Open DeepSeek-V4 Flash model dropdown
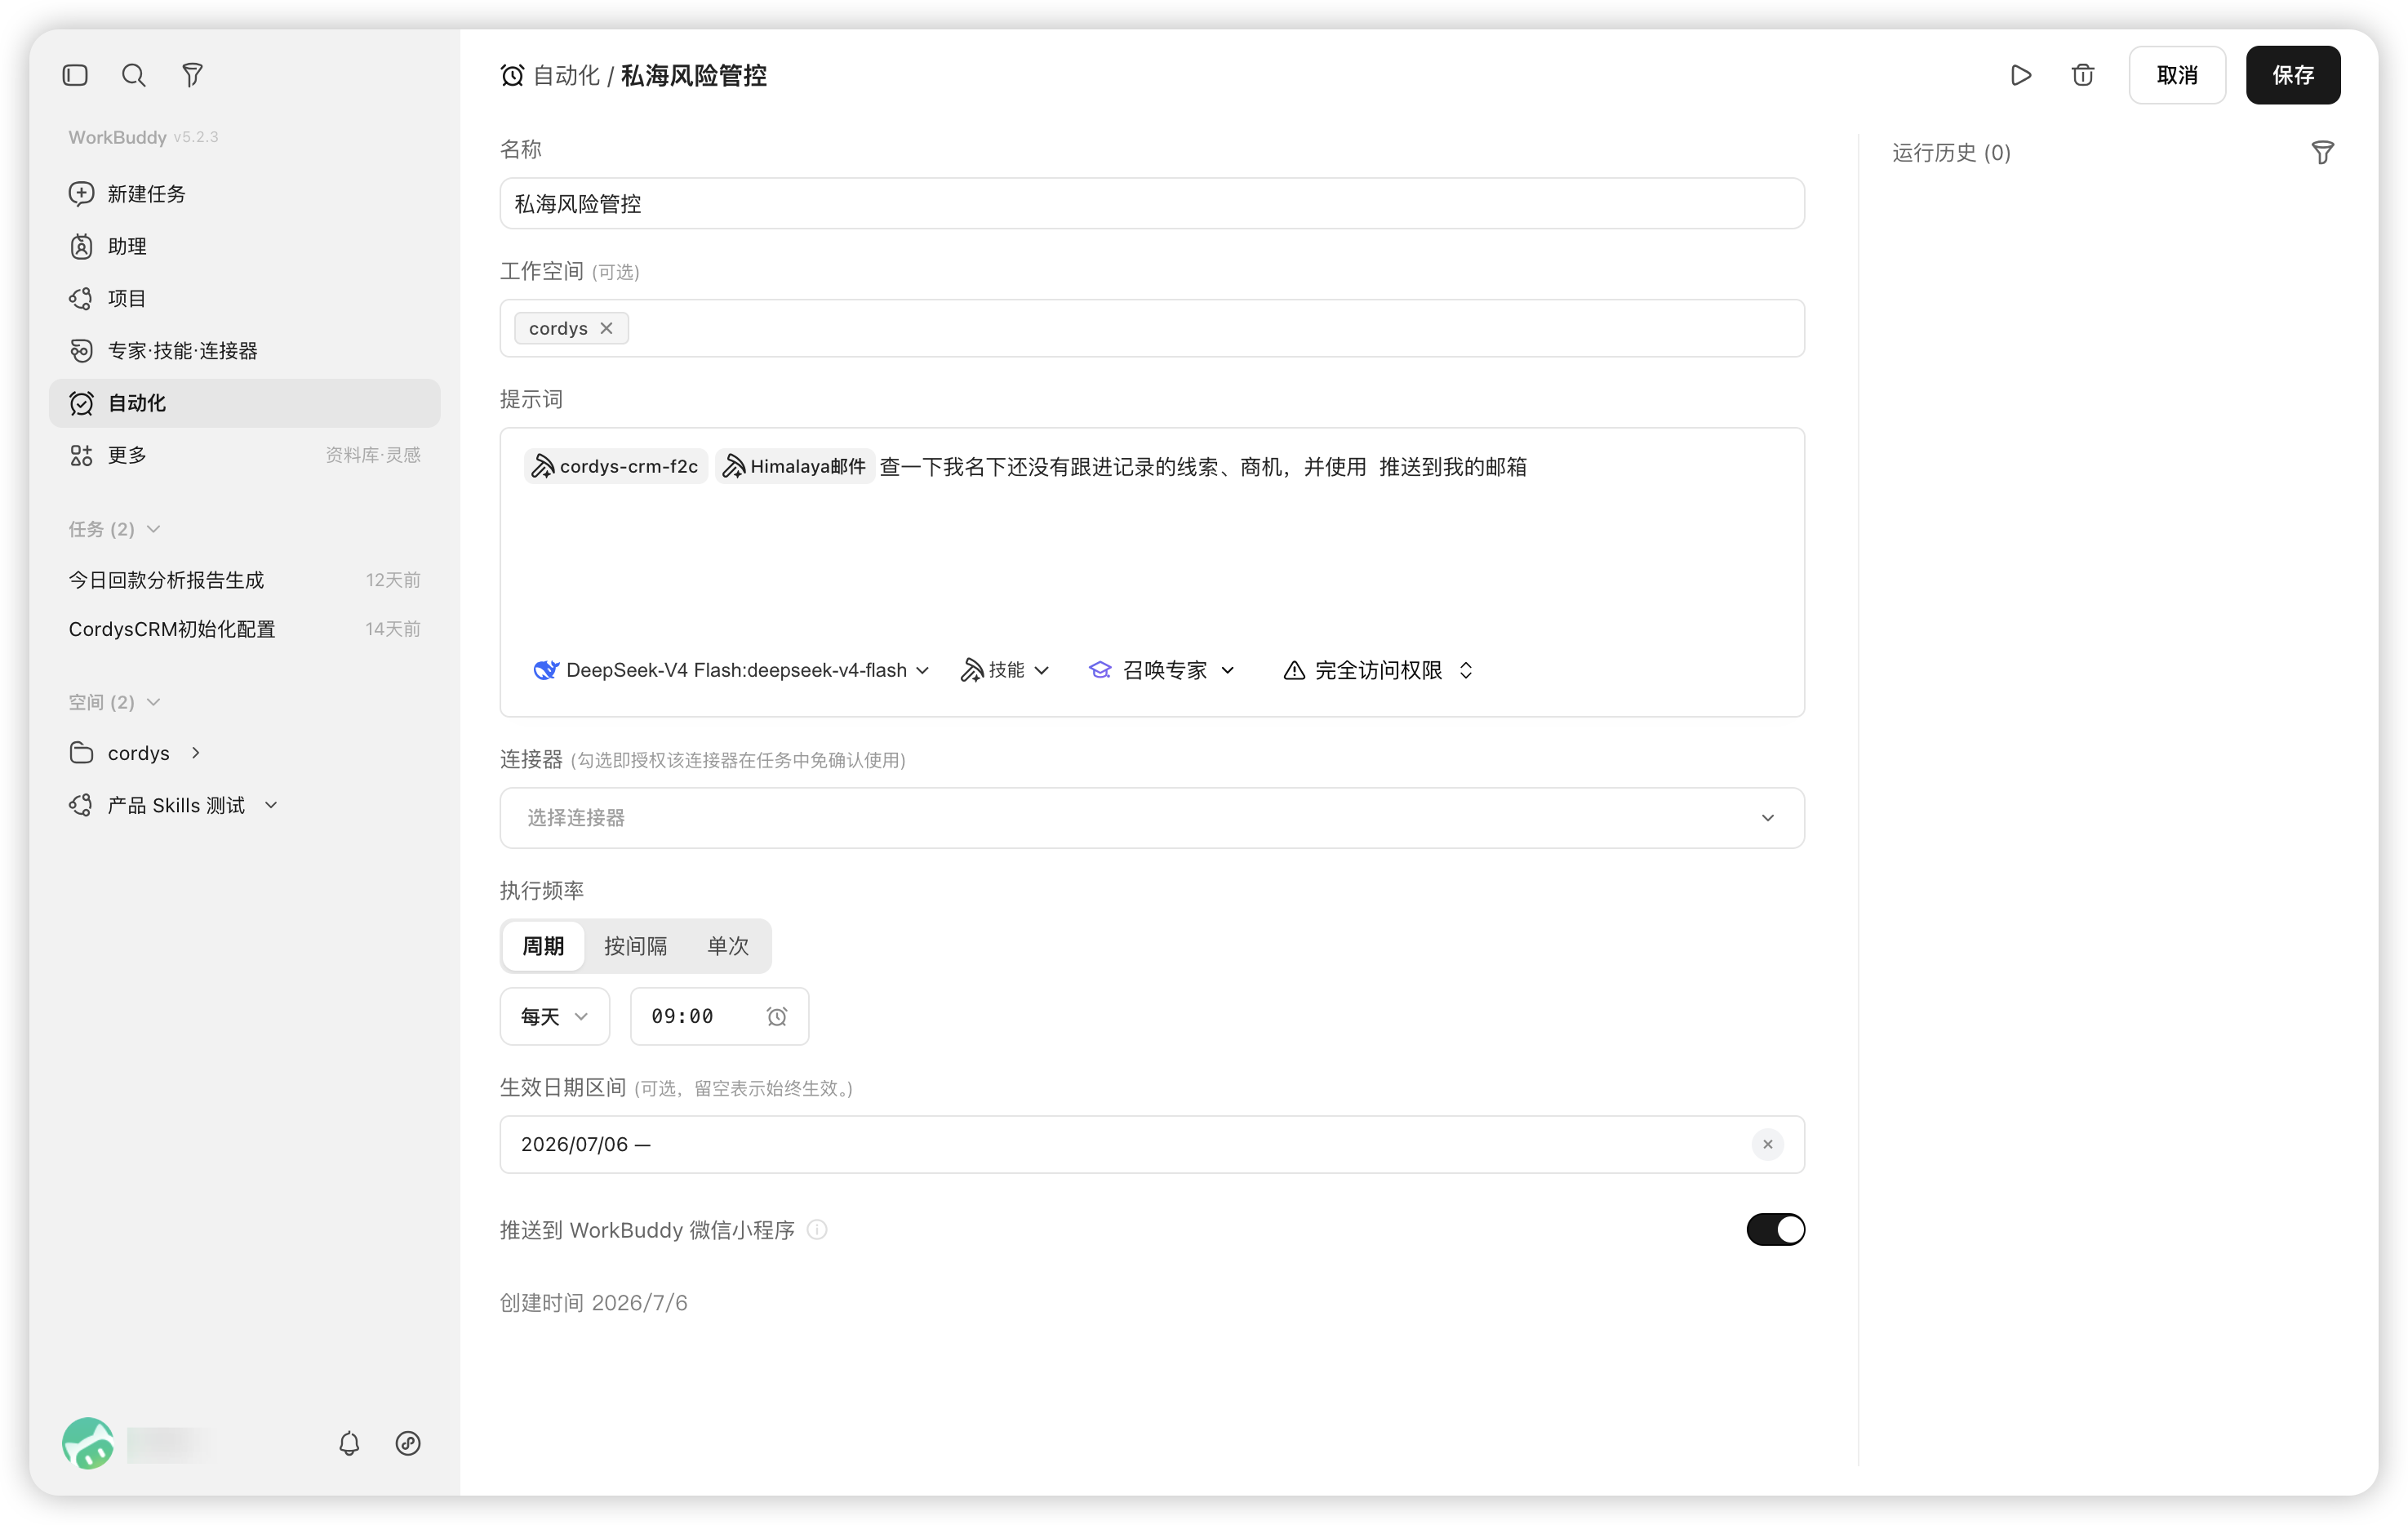Viewport: 2408px width, 1525px height. [731, 670]
